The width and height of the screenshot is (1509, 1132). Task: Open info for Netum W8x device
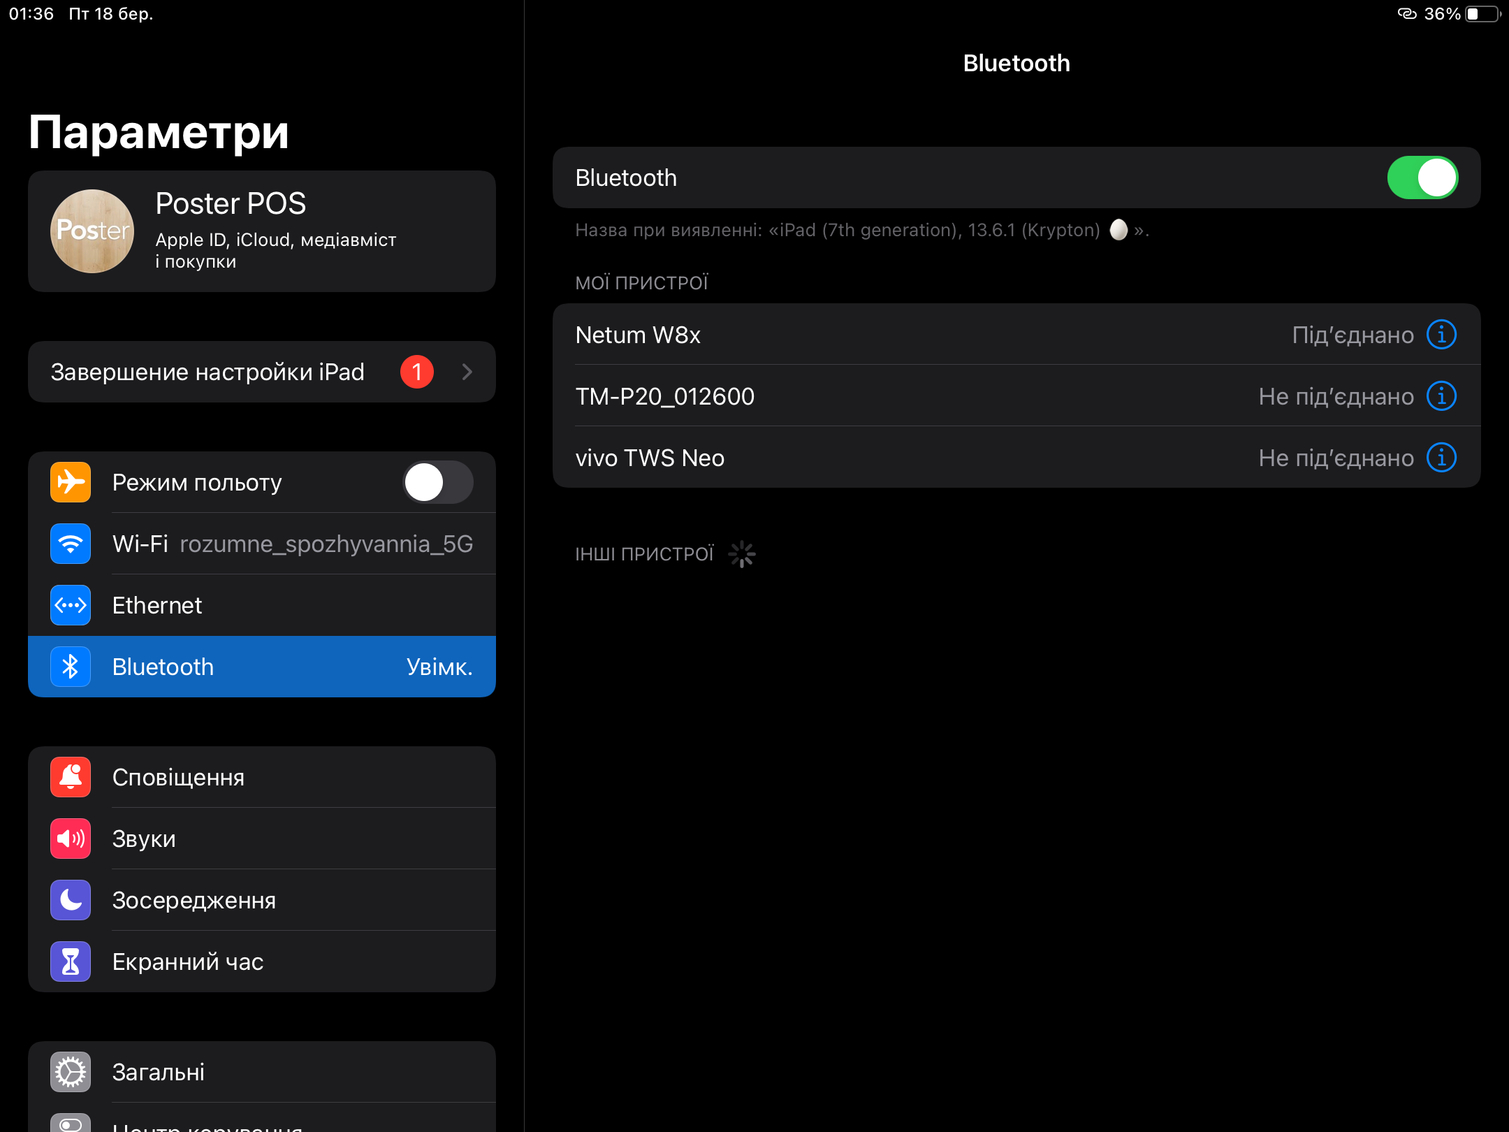(1441, 335)
